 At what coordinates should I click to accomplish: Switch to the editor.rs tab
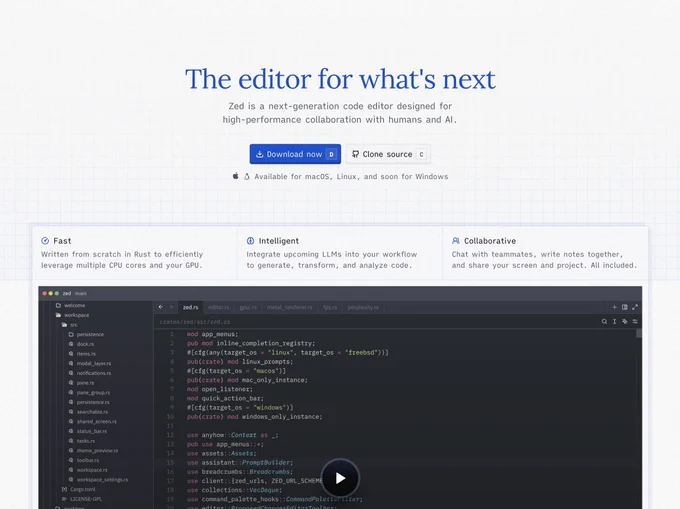(219, 307)
